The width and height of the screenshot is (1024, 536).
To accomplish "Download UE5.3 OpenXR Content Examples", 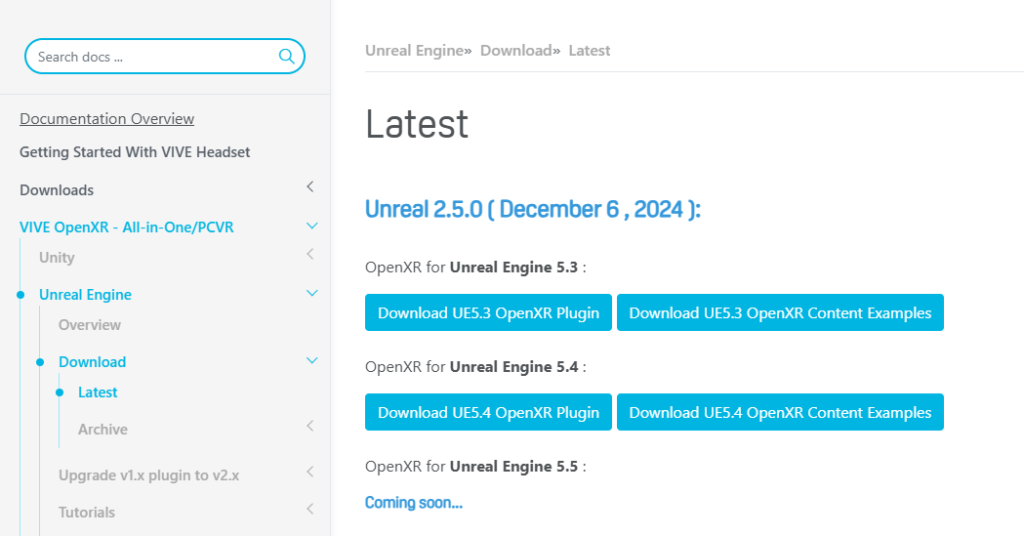I will [x=780, y=313].
